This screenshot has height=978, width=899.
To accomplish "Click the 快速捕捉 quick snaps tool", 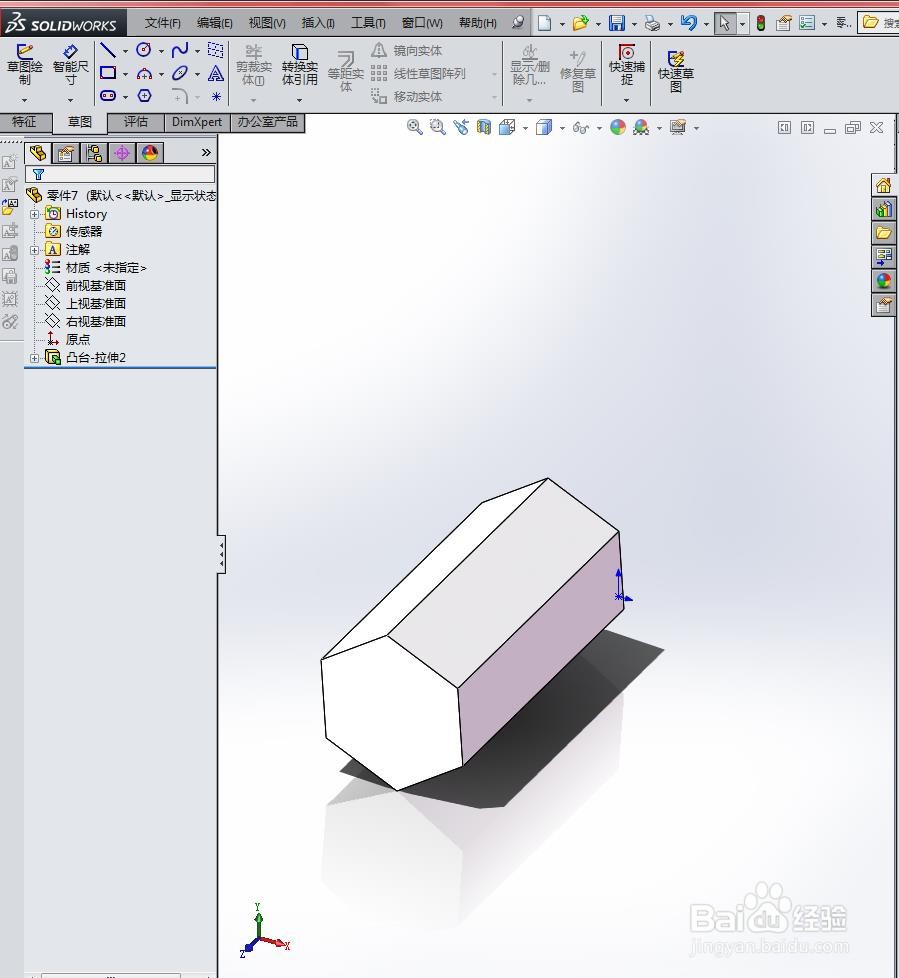I will (626, 65).
